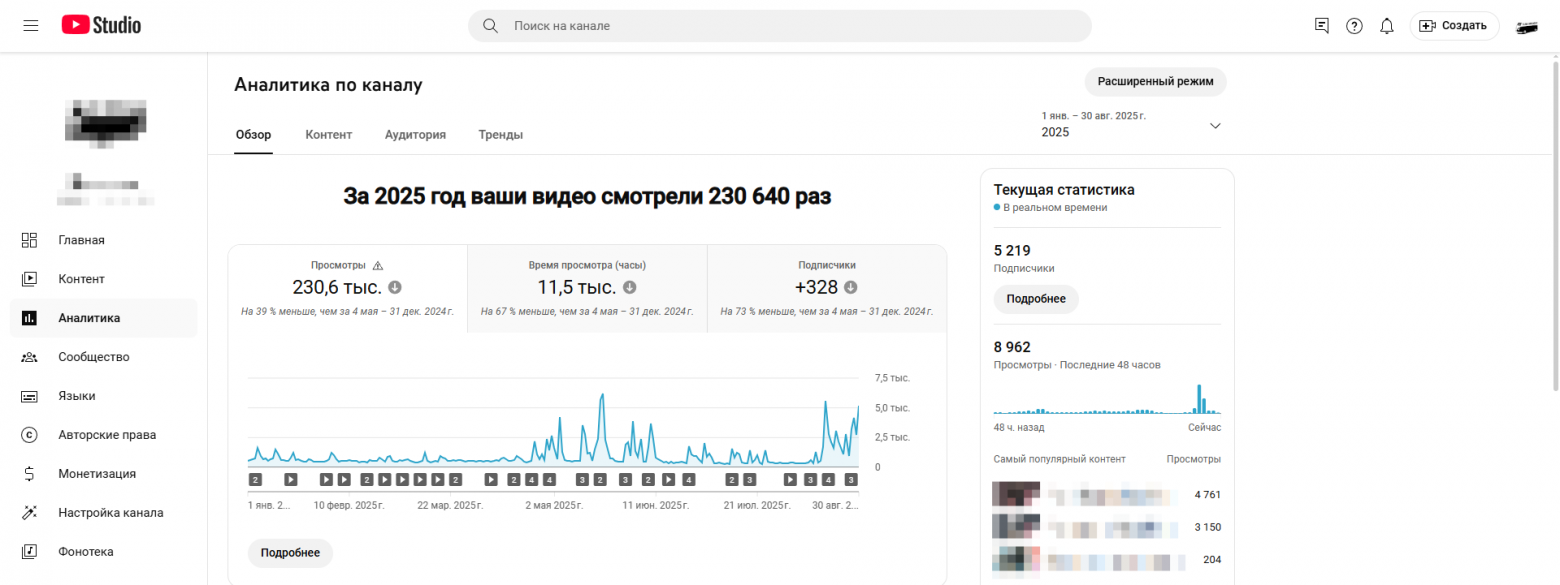Click the Создать button
This screenshot has width=1560, height=585.
coord(1454,25)
